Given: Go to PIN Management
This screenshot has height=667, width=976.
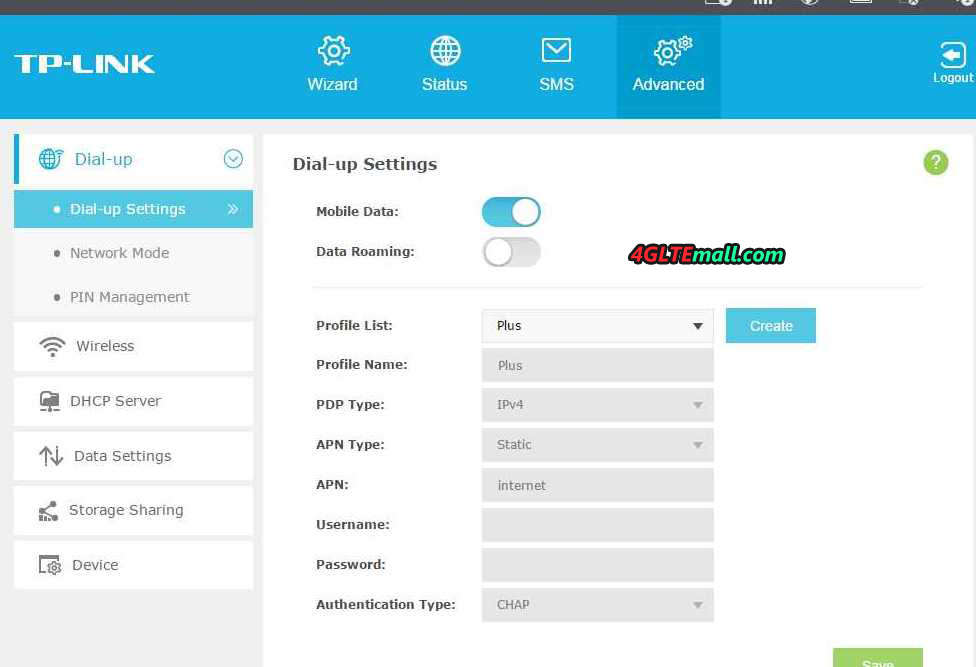Looking at the screenshot, I should (x=129, y=297).
